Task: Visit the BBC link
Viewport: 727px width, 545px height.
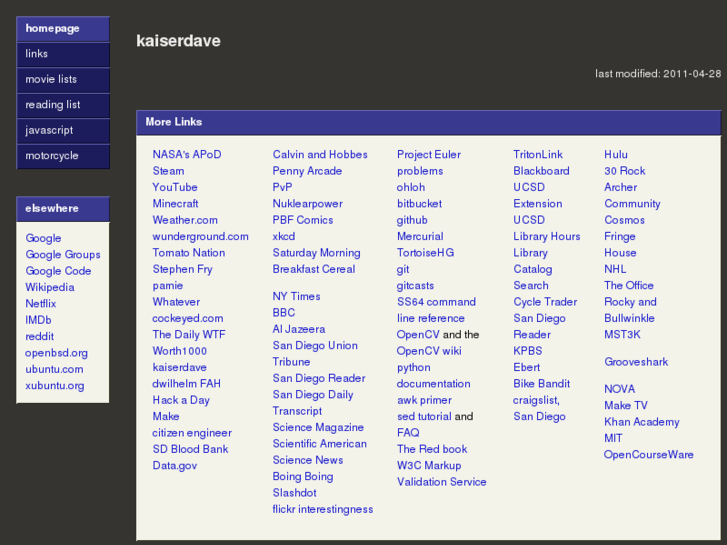Action: [x=284, y=313]
